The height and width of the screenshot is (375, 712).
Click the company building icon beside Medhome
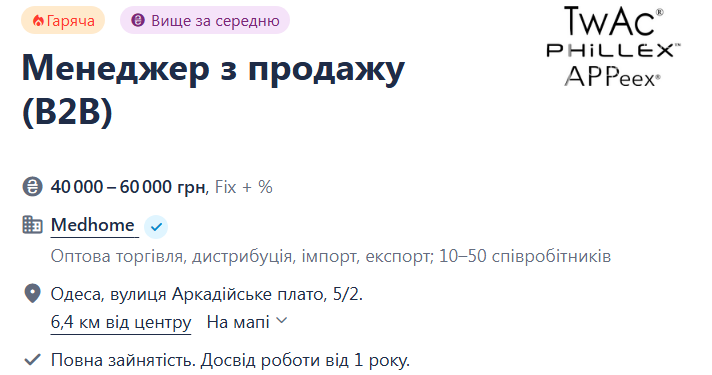click(32, 225)
